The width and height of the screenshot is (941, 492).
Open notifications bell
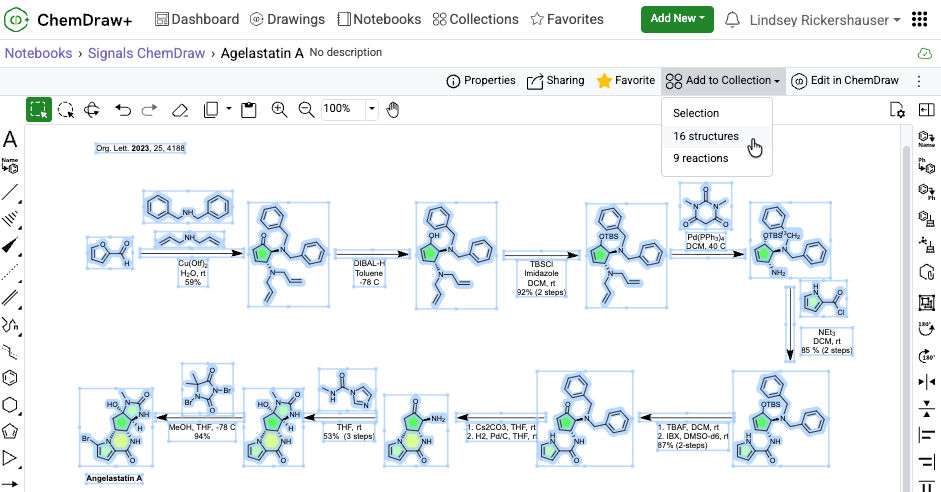pyautogui.click(x=732, y=20)
